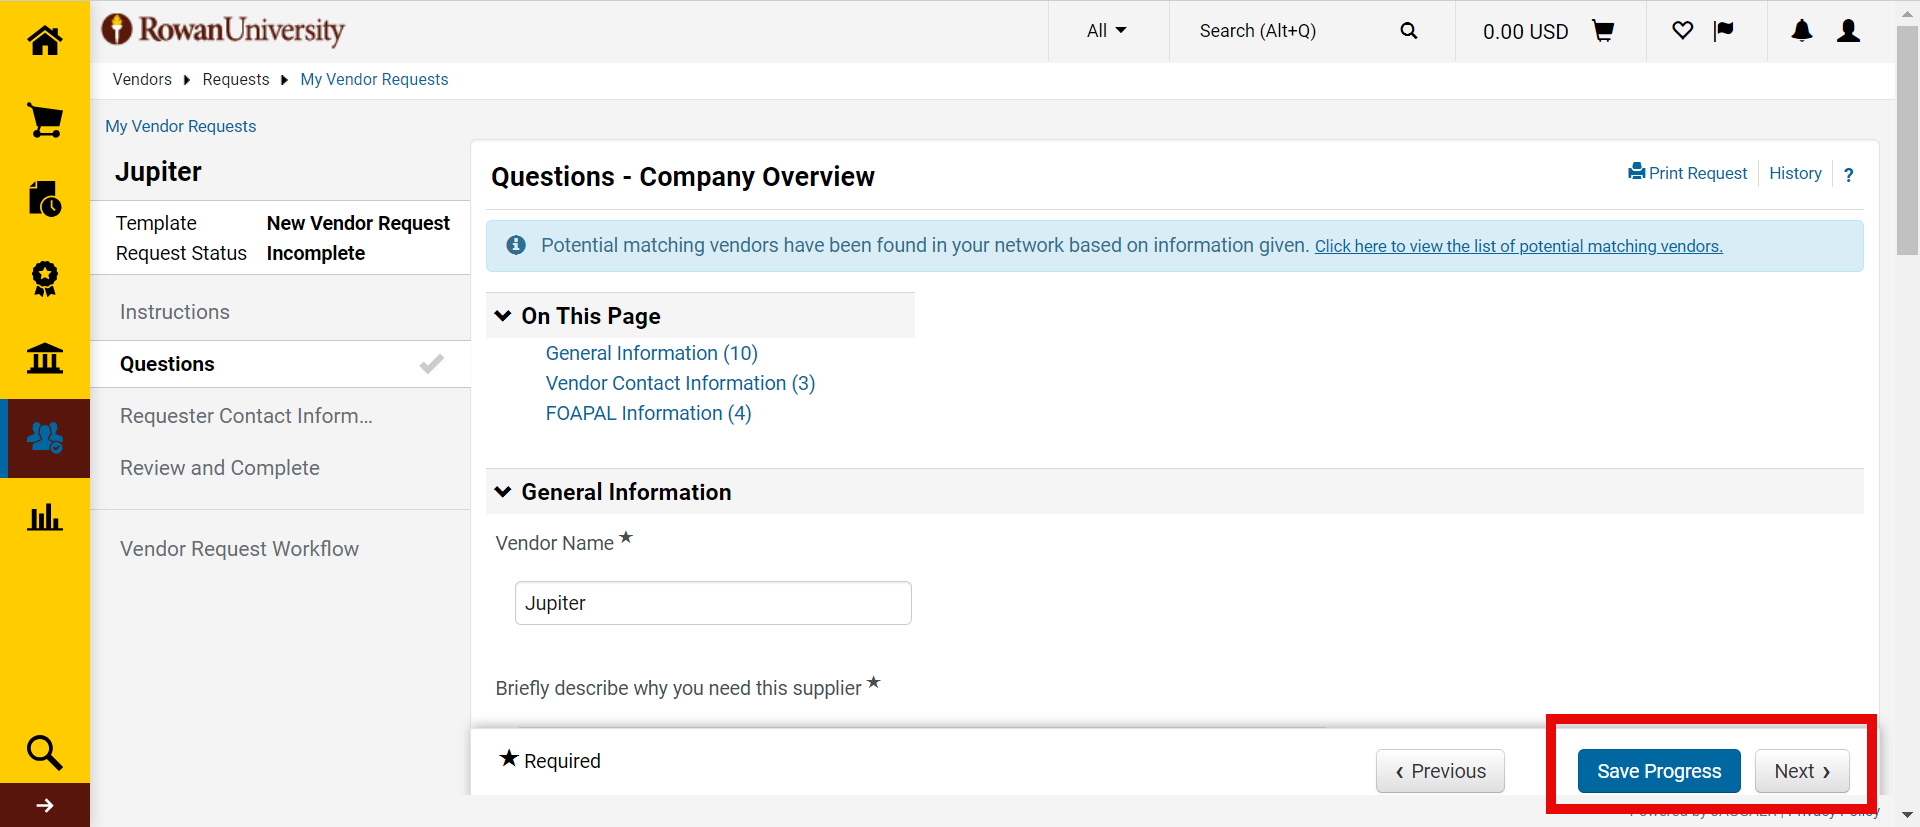Viewport: 1920px width, 827px height.
Task: Open the action items flag icon
Action: pos(1723,31)
